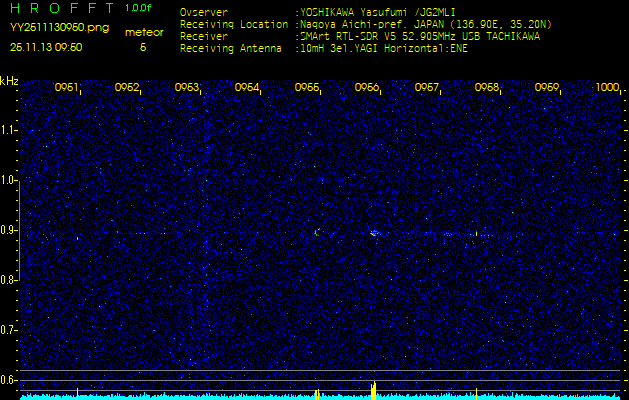
Task: Click the yellow echo streak near 0958
Action: 476,233
